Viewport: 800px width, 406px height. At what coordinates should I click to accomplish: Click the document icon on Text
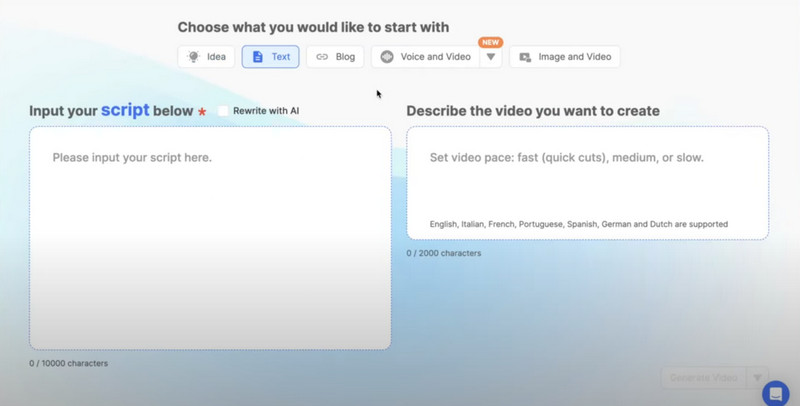[x=258, y=57]
